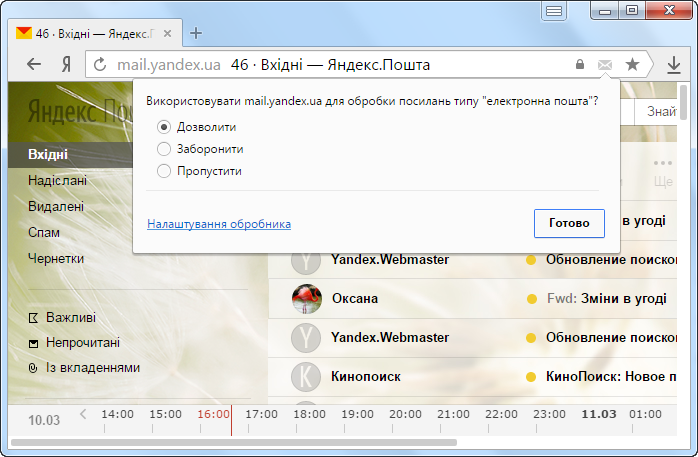Open the КиноПоиск: Новое email subject

(x=611, y=377)
